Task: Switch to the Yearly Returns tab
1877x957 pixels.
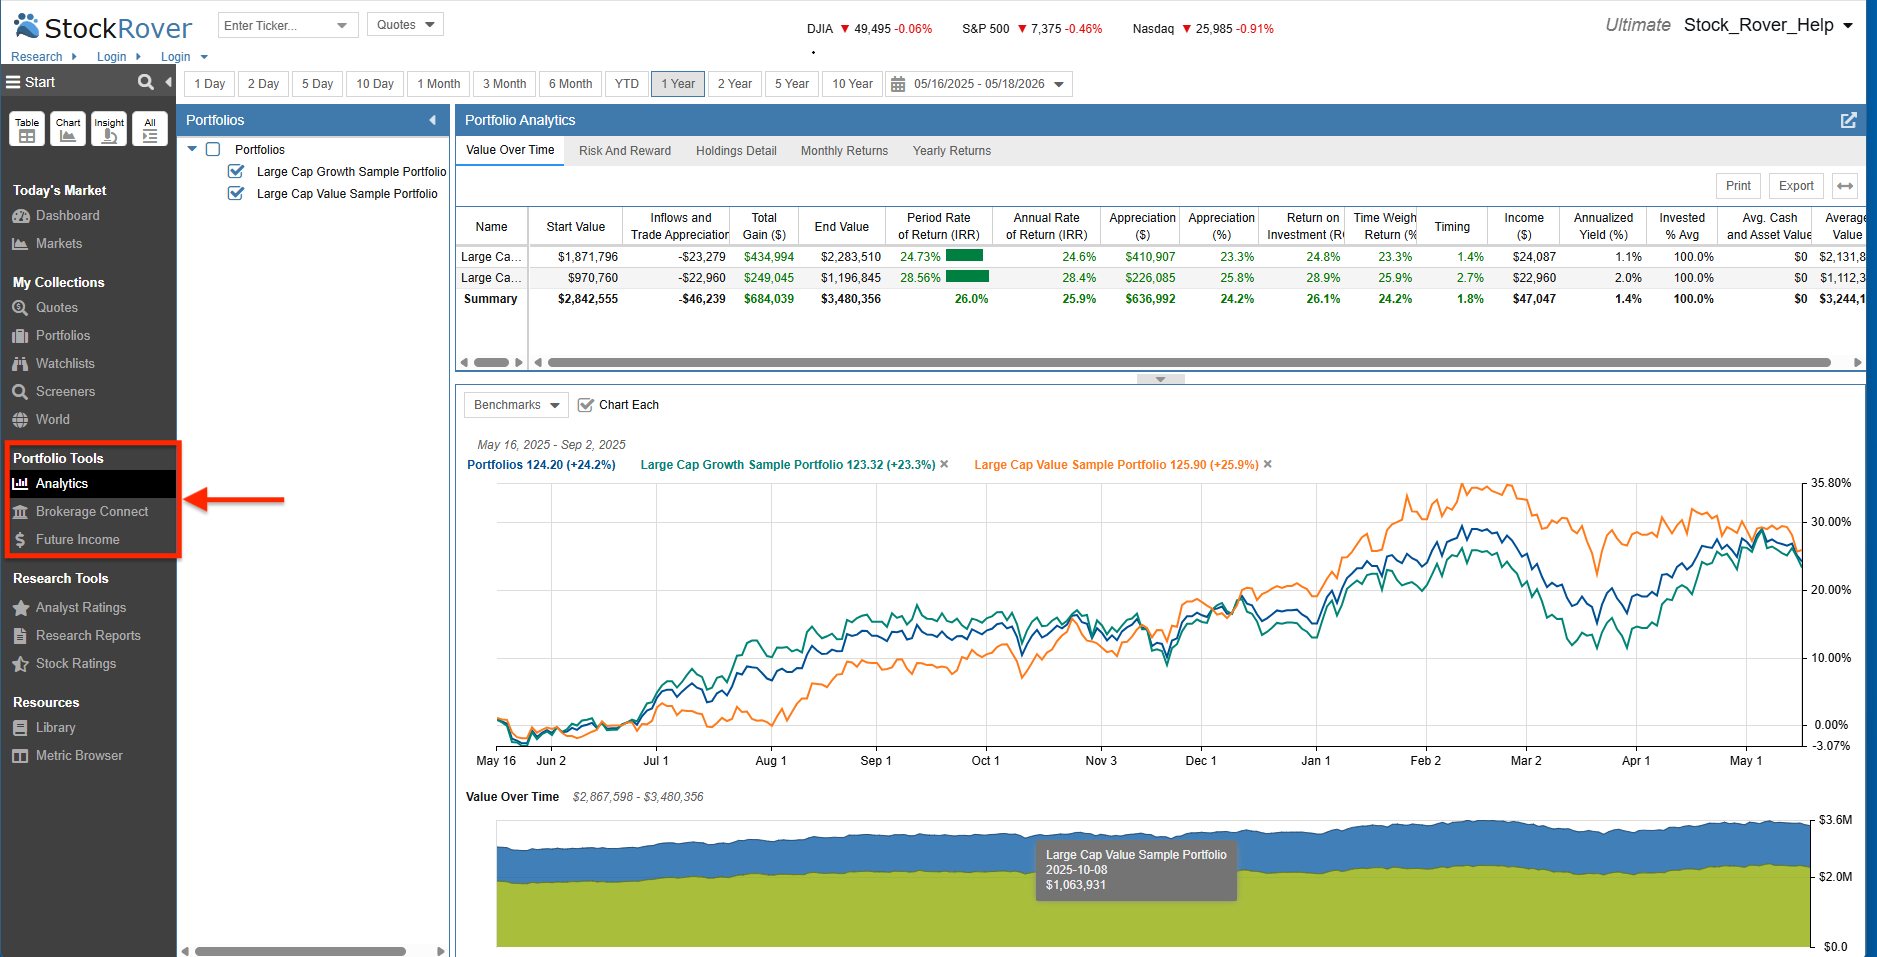Action: [x=952, y=151]
